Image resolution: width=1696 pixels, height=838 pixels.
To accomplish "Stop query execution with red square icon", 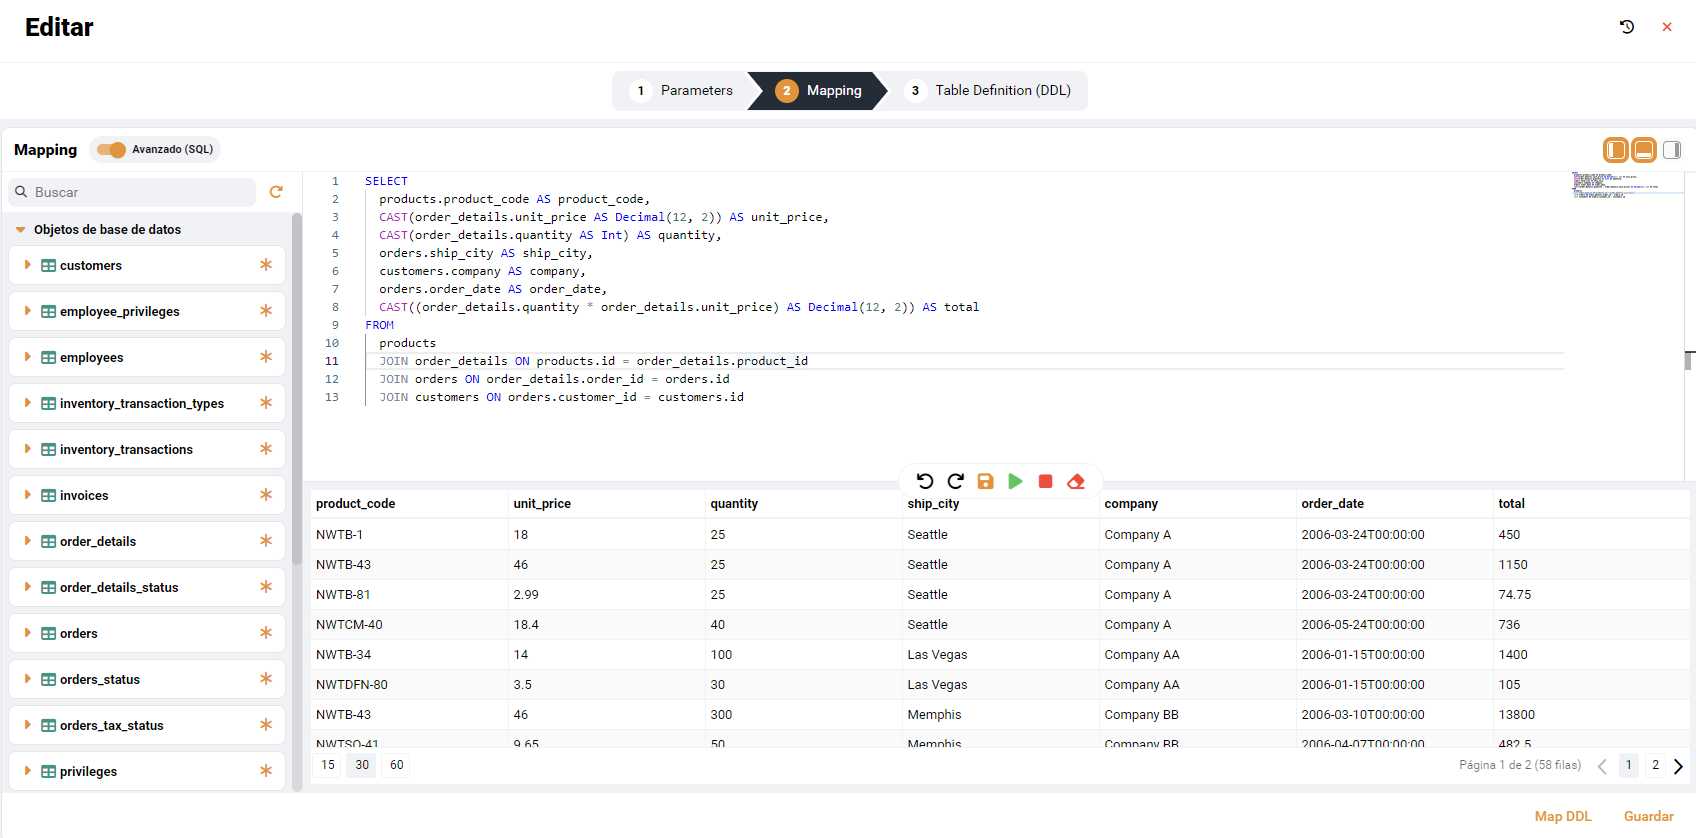I will pos(1045,482).
